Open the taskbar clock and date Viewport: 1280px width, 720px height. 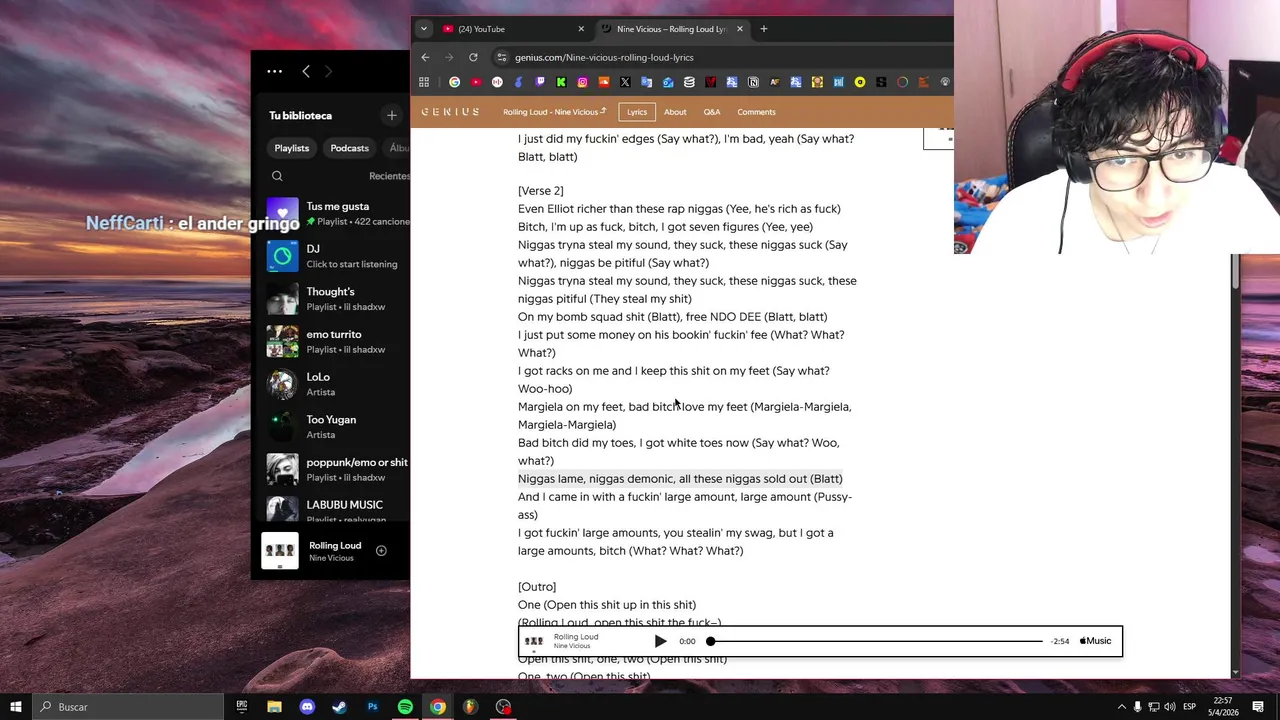point(1222,707)
